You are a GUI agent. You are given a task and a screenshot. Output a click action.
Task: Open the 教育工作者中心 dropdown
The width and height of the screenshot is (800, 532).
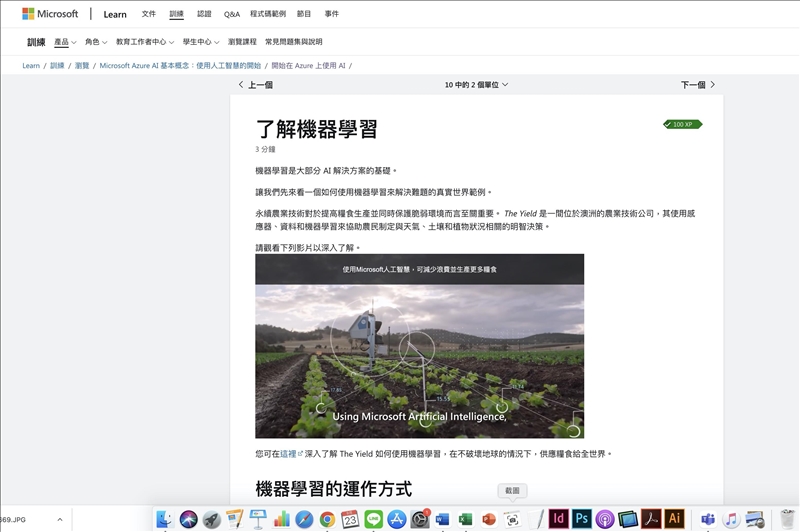click(144, 42)
